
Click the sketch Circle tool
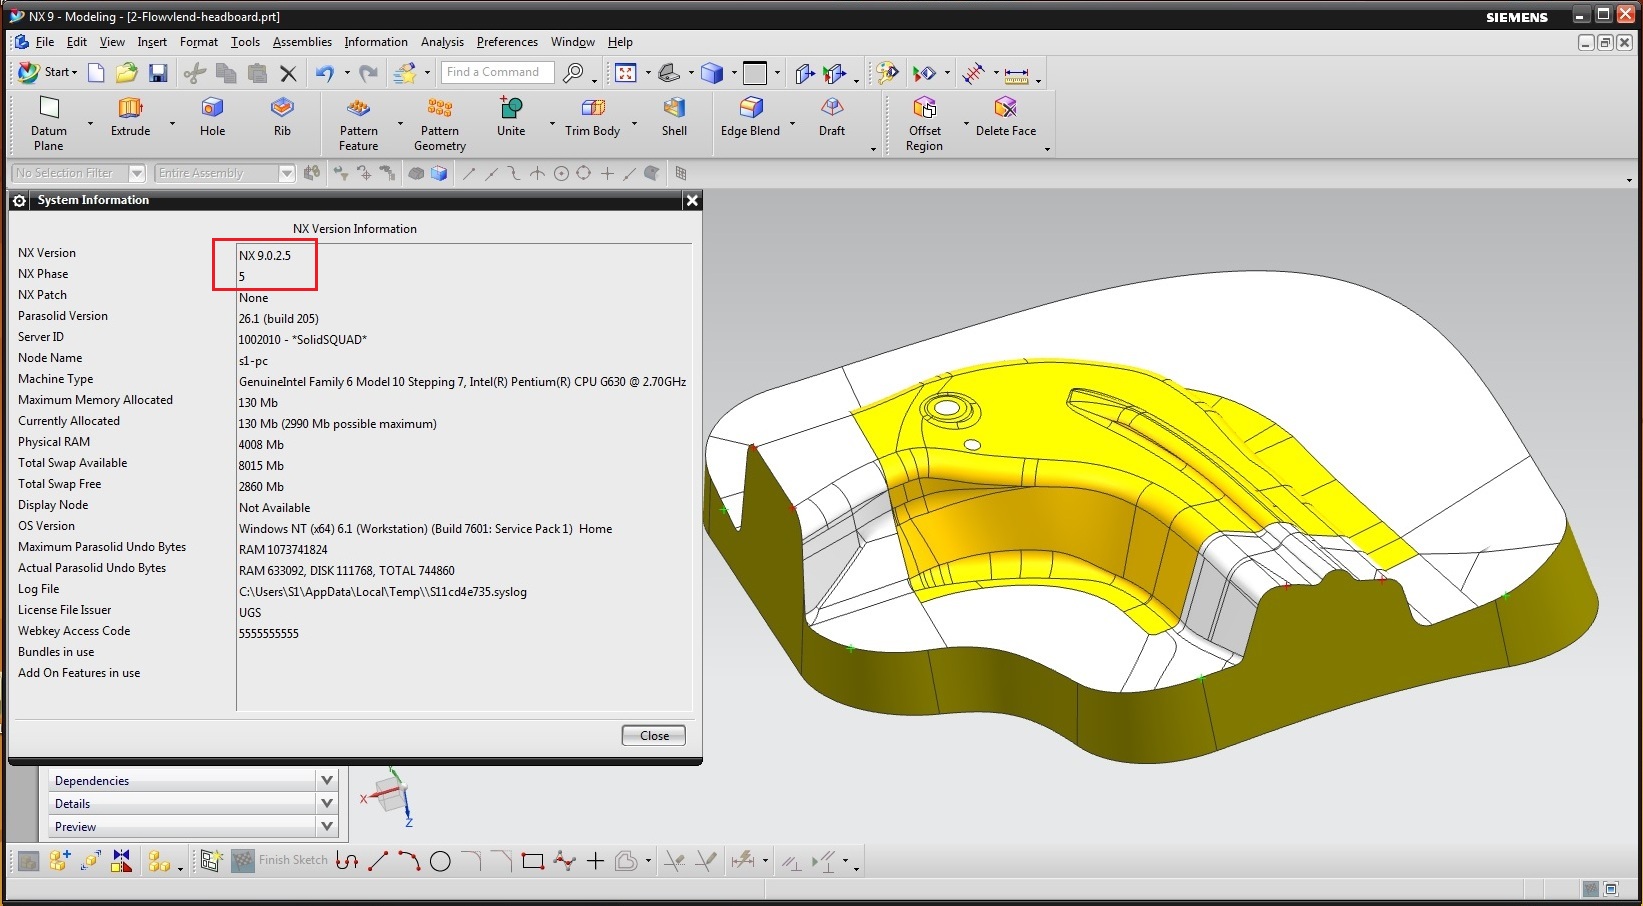pos(440,861)
